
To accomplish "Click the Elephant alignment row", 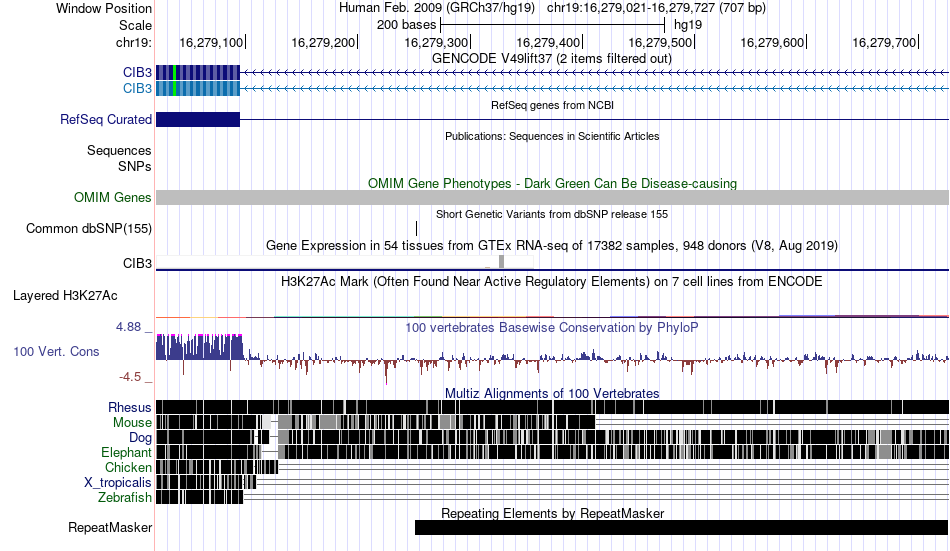I will click(553, 452).
